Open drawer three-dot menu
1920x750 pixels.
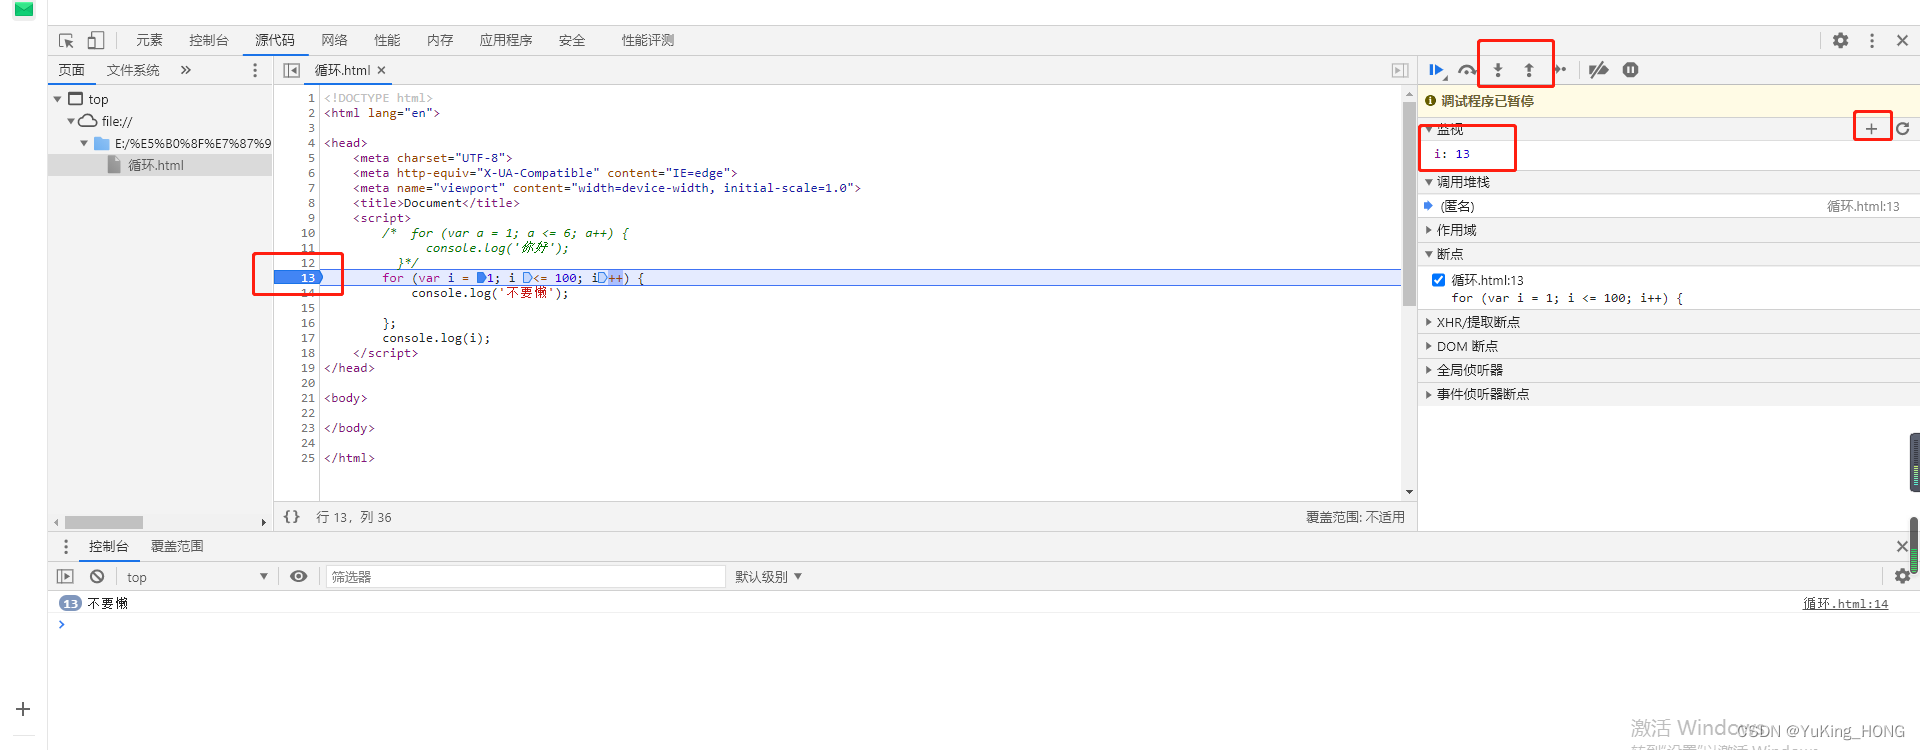(66, 546)
